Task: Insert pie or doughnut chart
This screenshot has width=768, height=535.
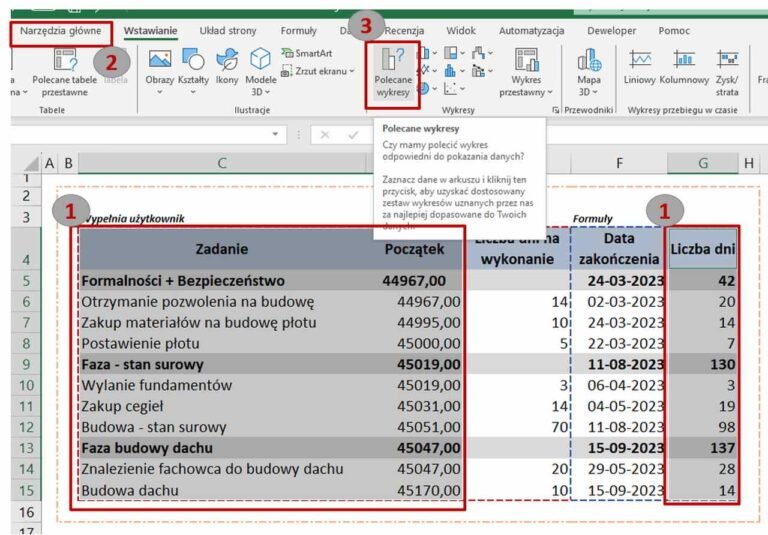Action: (424, 89)
